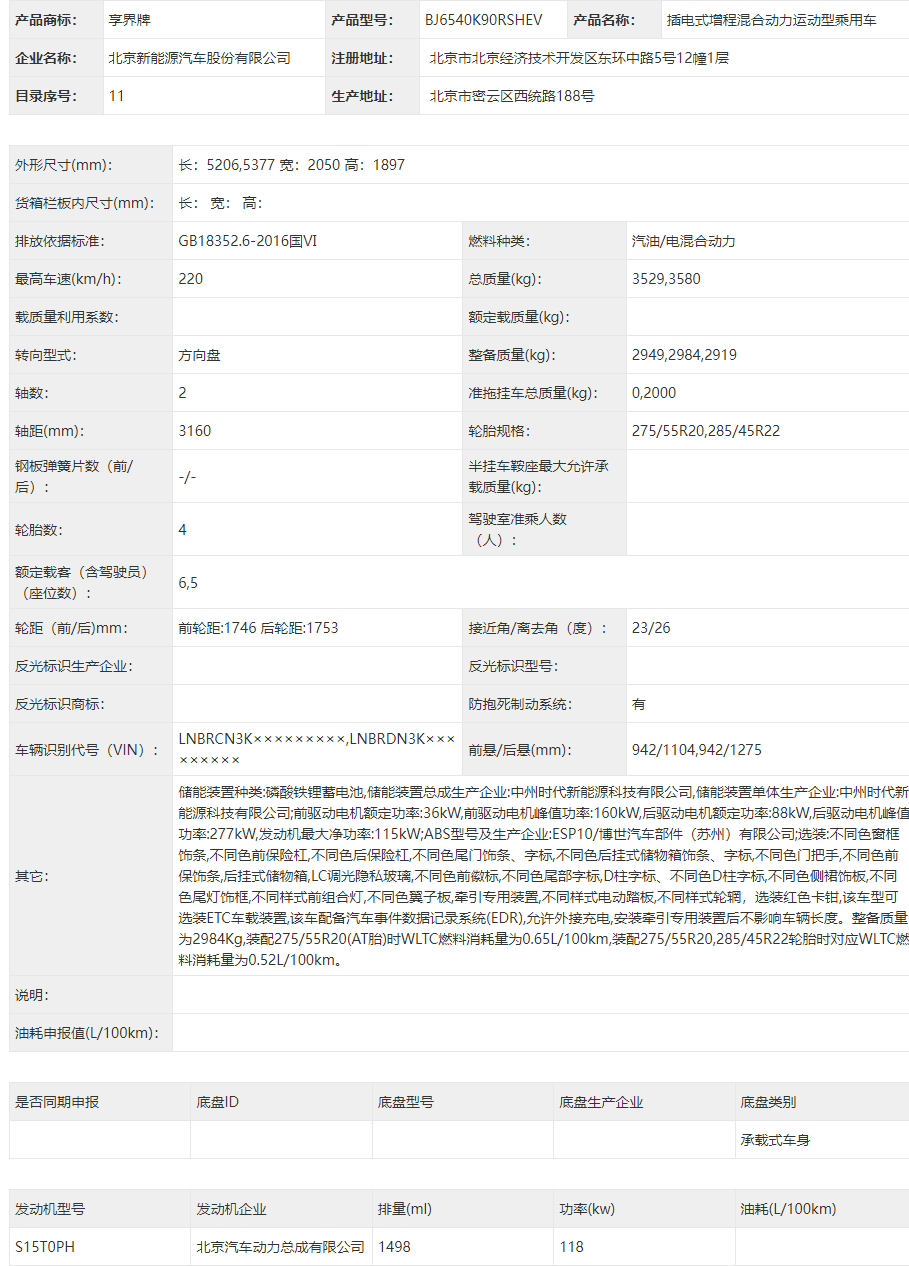Click the 载质量利用系数 label

(x=66, y=317)
